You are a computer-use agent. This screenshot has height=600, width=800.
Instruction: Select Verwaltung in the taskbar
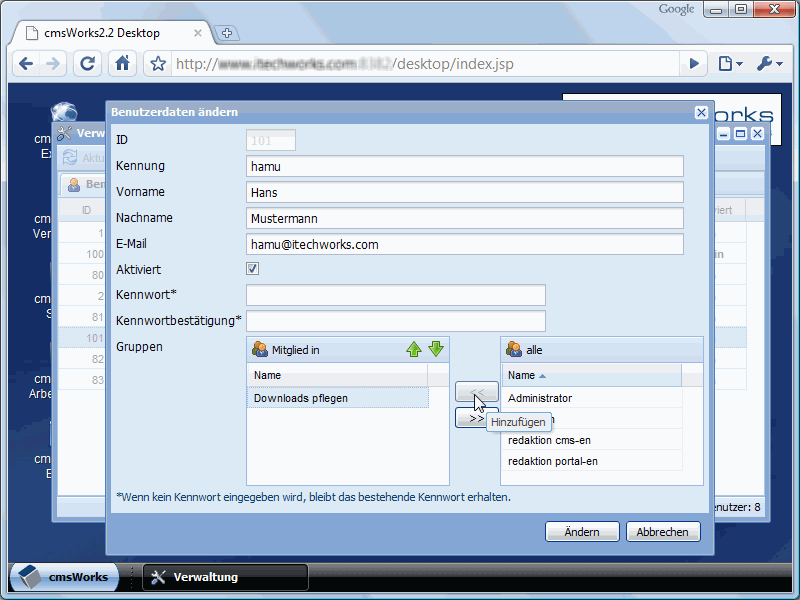(x=225, y=577)
